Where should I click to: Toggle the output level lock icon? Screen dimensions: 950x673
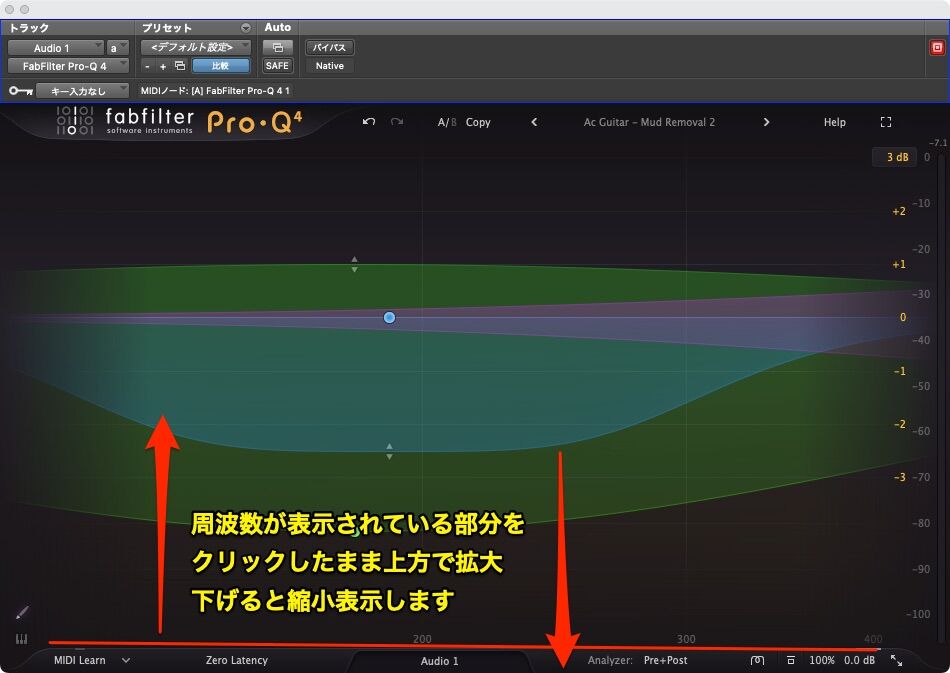(x=791, y=660)
